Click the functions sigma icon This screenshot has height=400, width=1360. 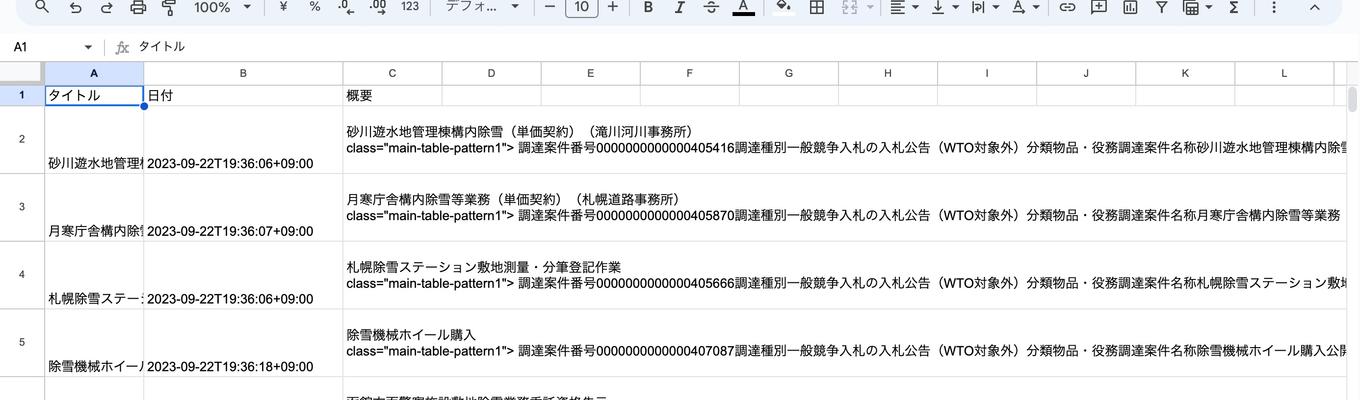[1234, 7]
